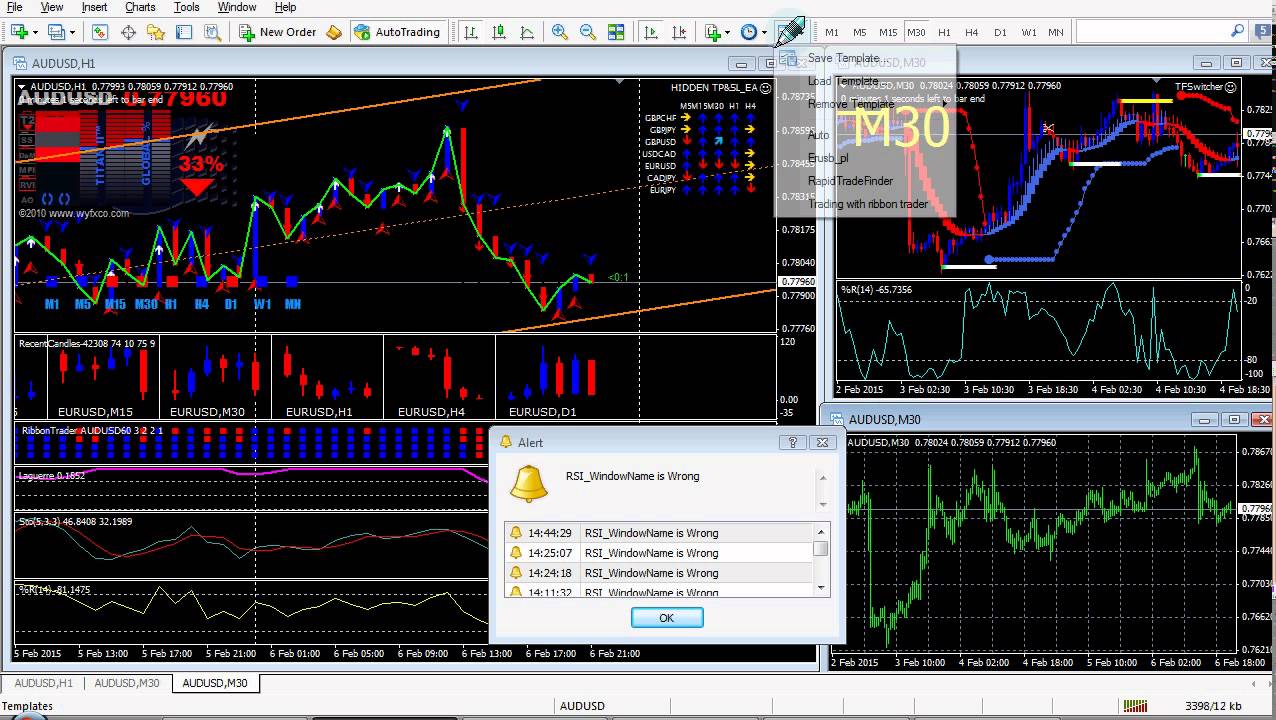Toggle Auto Scroll chart icon
The image size is (1276, 720).
tap(651, 32)
